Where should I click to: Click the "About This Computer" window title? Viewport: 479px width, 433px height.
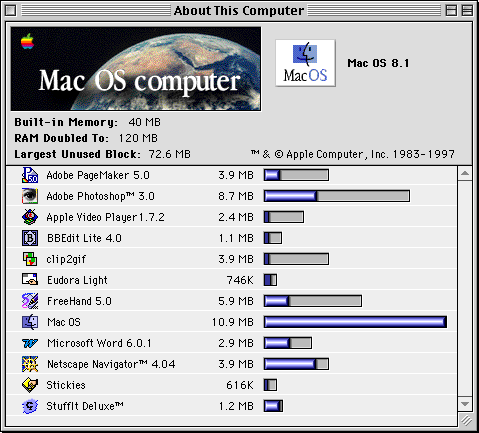pos(239,11)
